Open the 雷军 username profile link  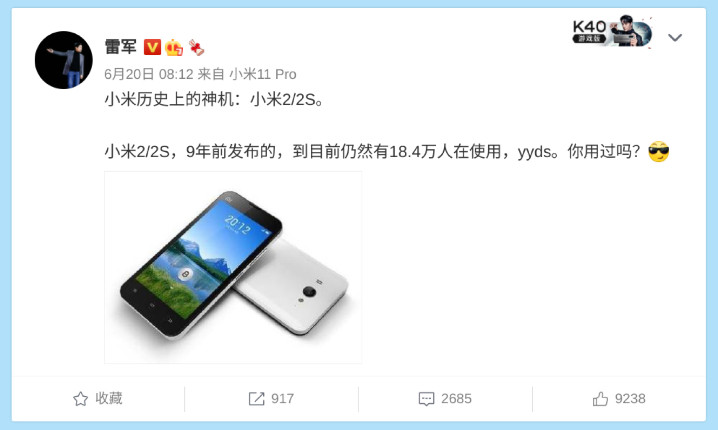pyautogui.click(x=120, y=47)
